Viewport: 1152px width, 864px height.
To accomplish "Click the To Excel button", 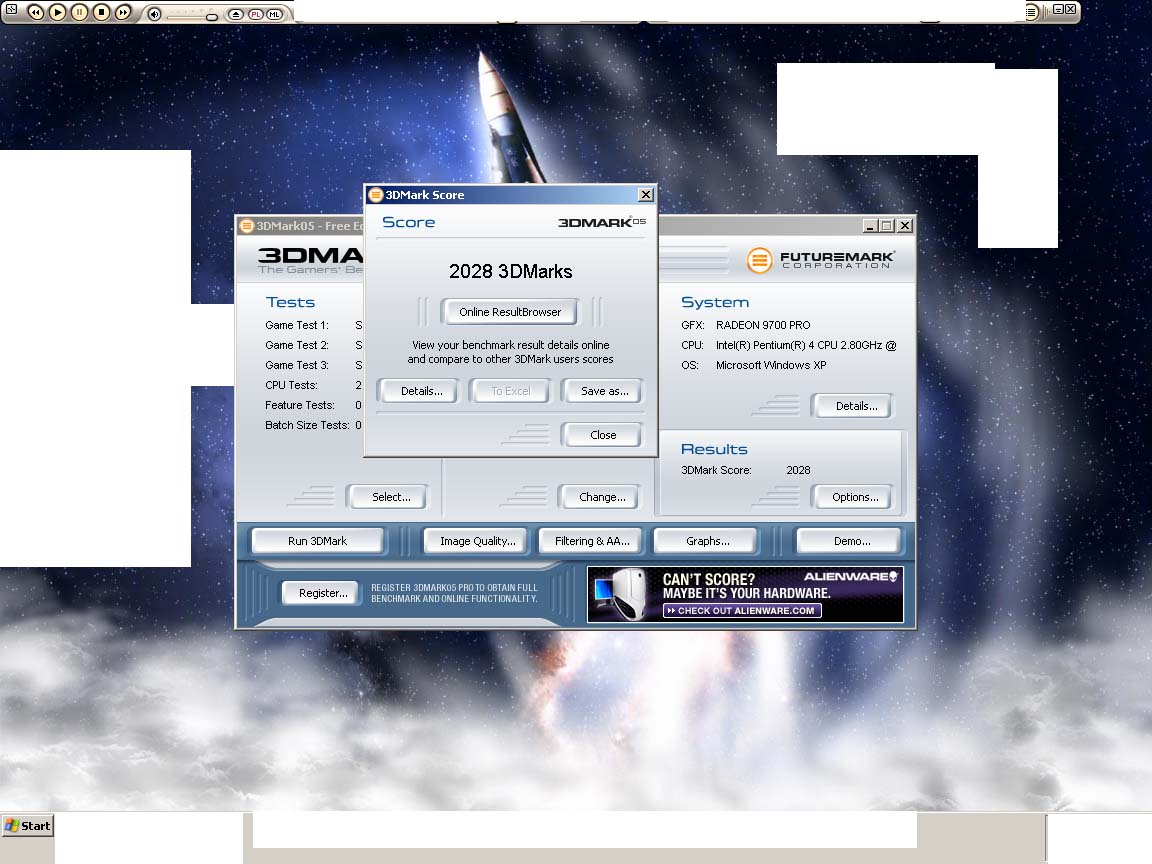I will coord(511,391).
